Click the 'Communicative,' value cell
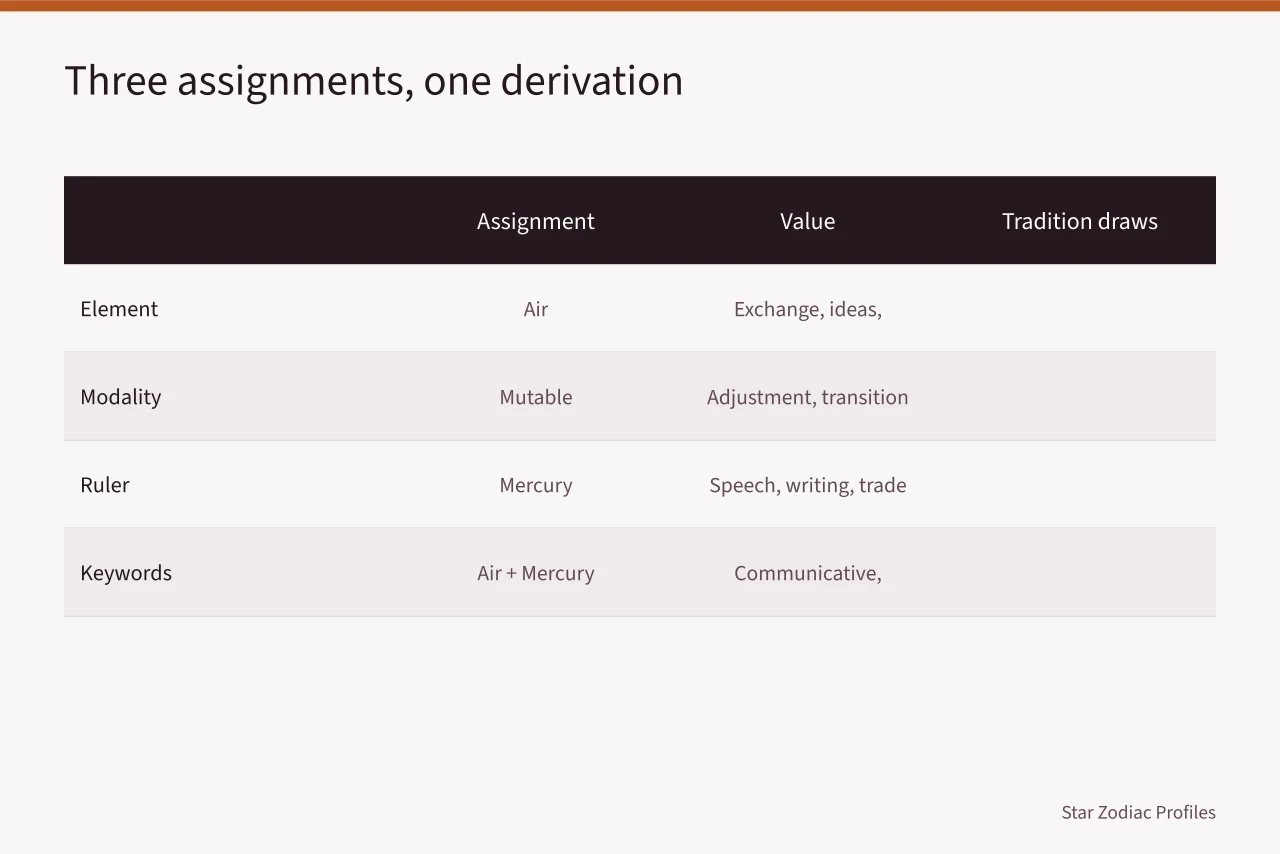This screenshot has height=854, width=1280. pos(808,573)
